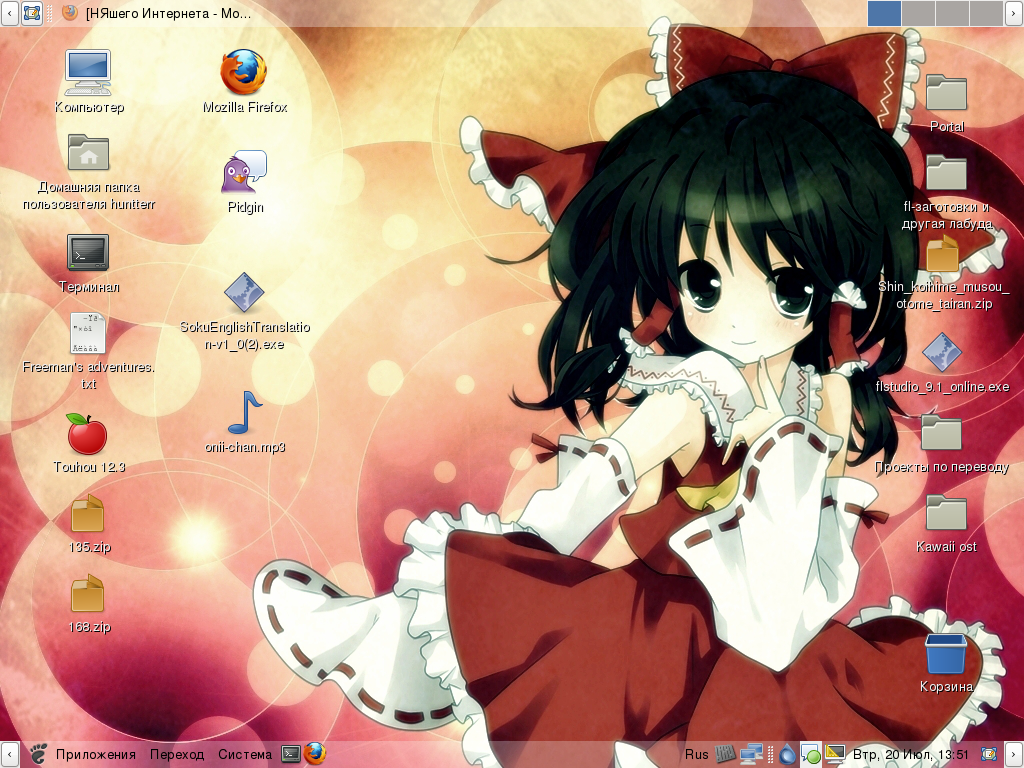Collapse bottom panel using its left arrow
The image size is (1024, 768).
[9, 755]
